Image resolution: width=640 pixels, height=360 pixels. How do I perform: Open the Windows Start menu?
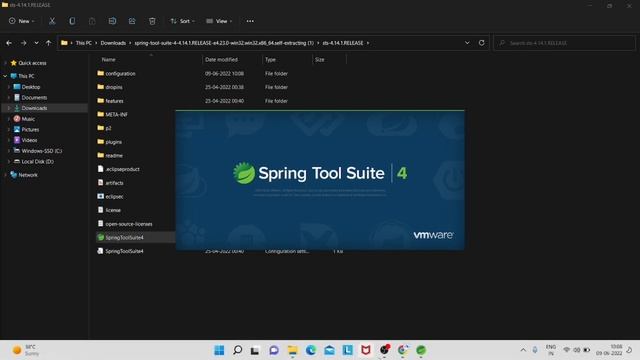(x=219, y=350)
